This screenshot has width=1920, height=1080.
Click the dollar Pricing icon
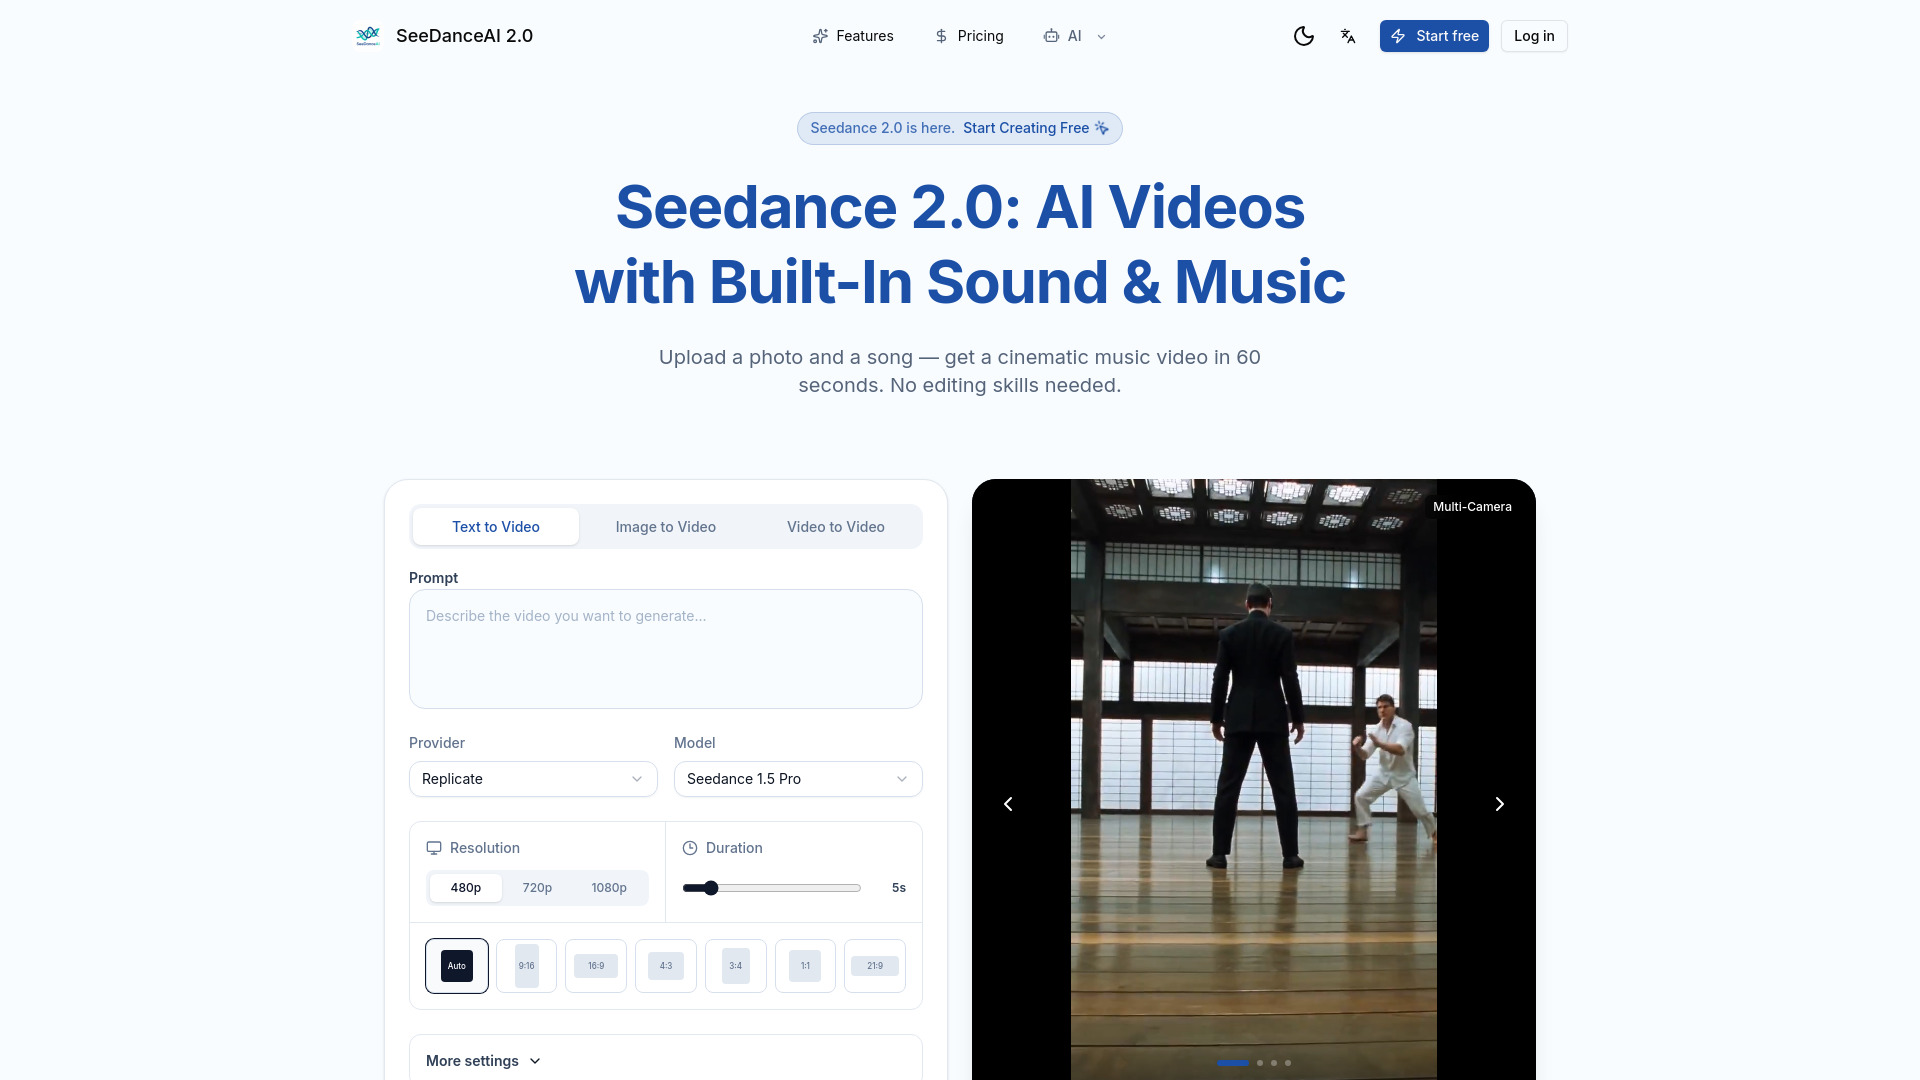(x=941, y=36)
